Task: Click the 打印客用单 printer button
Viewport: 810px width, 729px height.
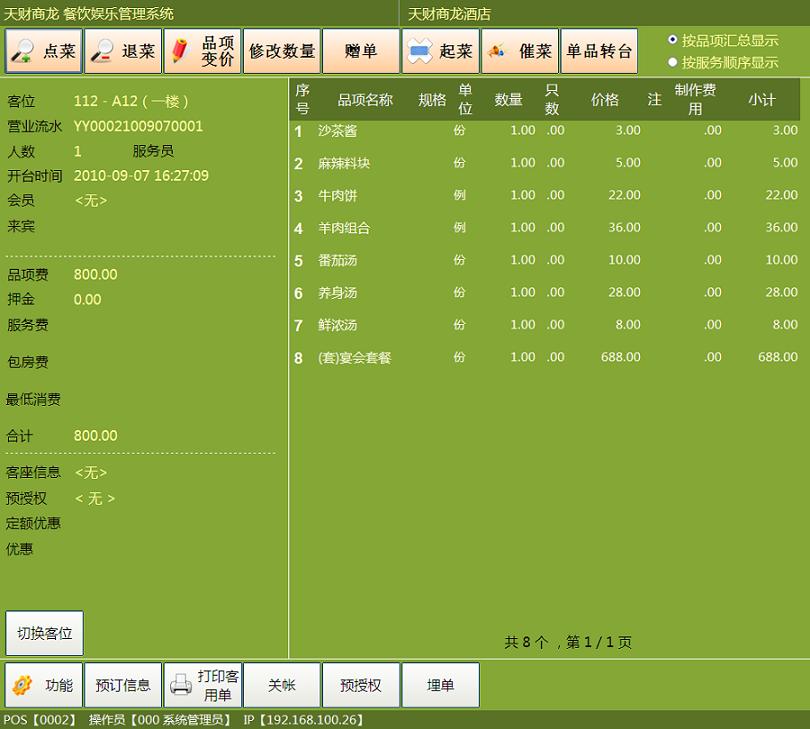Action: pos(202,685)
